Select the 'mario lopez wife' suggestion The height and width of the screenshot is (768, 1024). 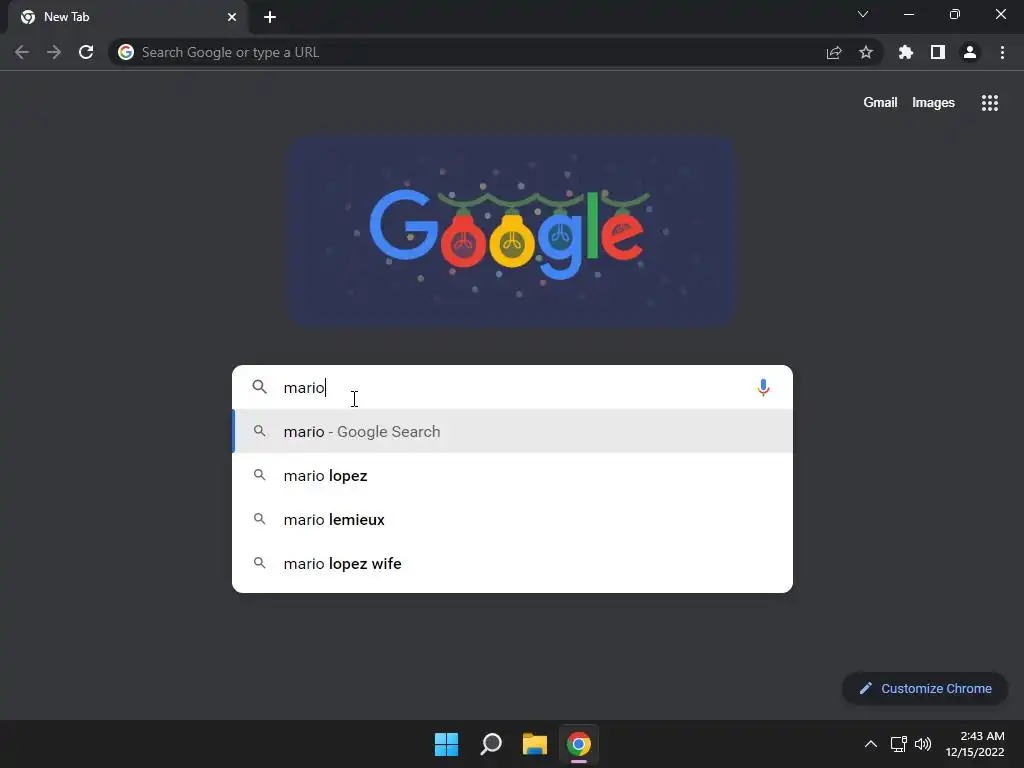513,563
